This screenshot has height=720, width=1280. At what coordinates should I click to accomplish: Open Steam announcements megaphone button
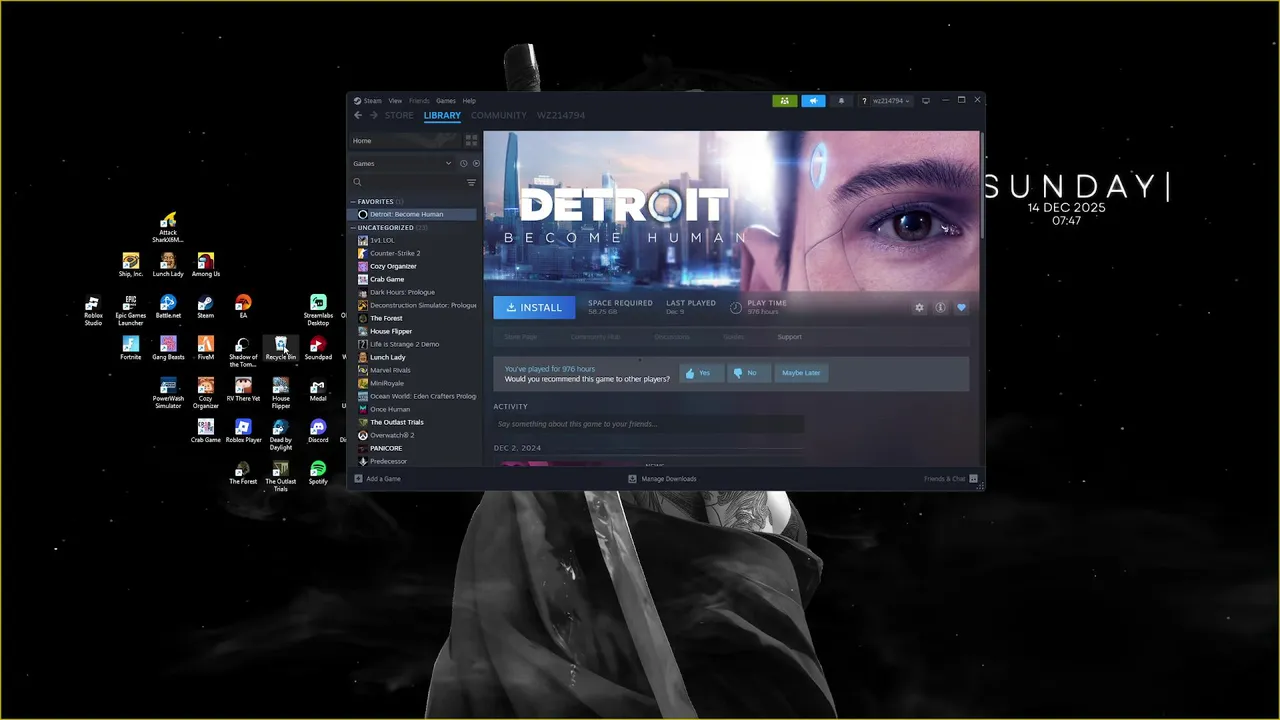(813, 101)
